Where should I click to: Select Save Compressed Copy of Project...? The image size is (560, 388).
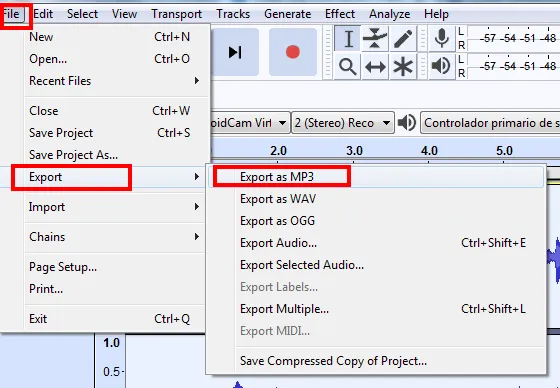point(376,361)
